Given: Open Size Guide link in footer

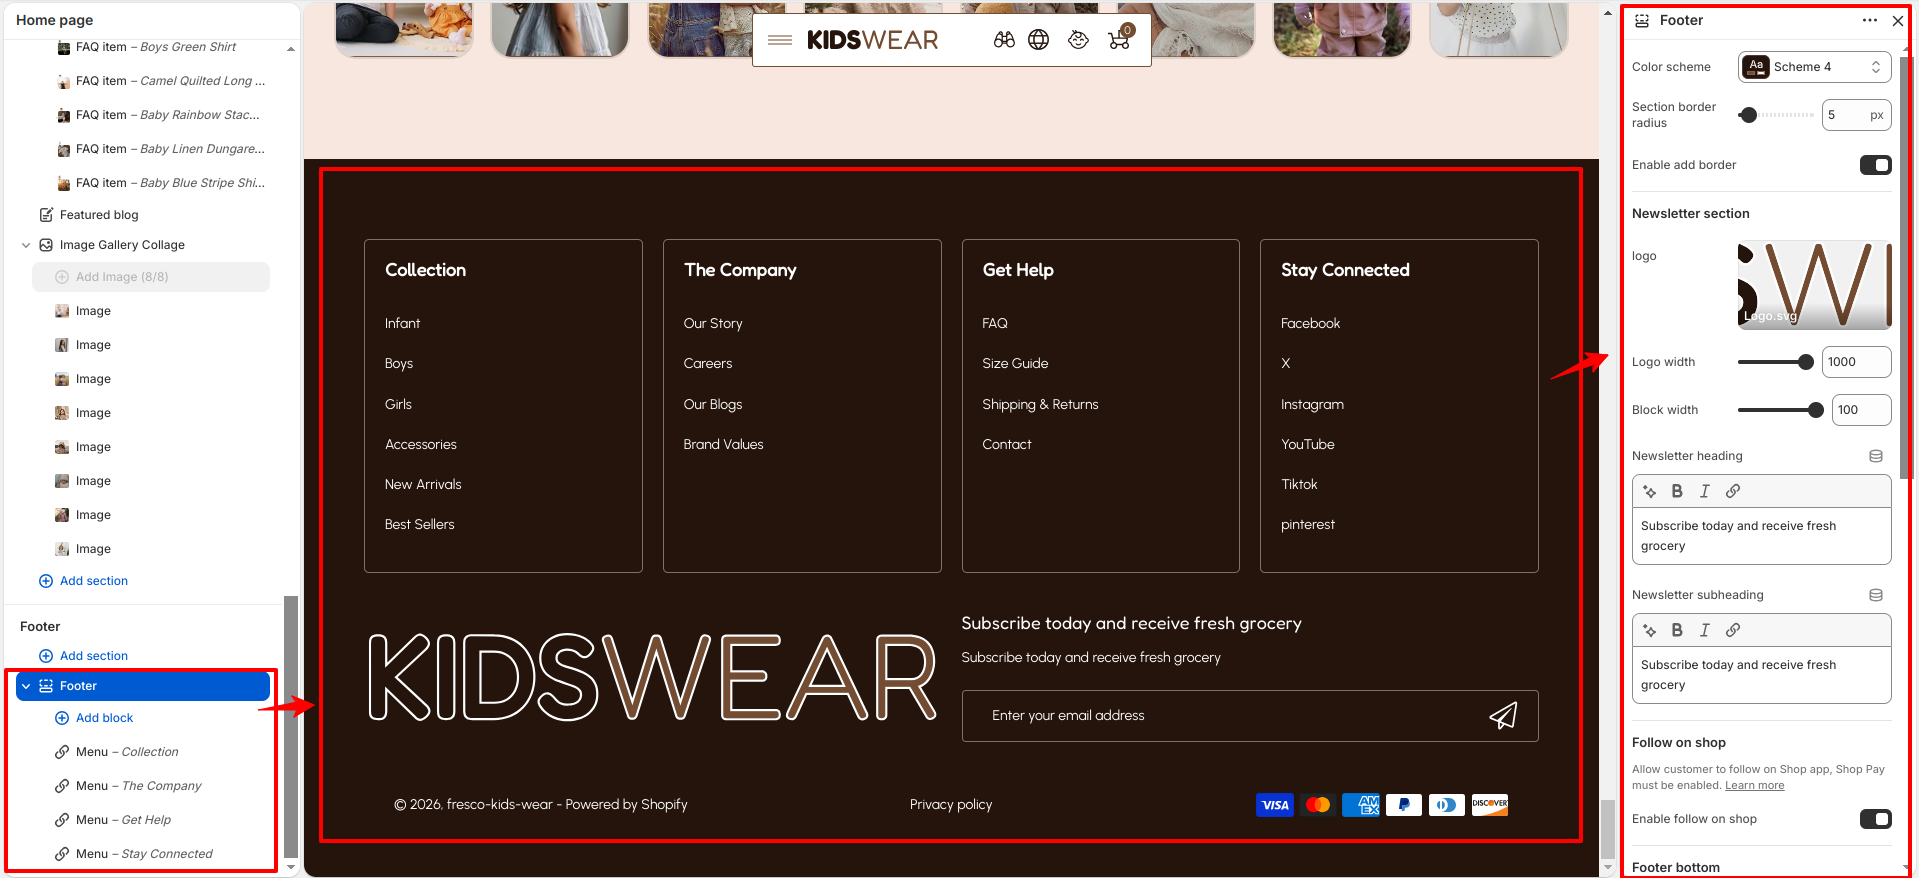Looking at the screenshot, I should coord(1015,363).
